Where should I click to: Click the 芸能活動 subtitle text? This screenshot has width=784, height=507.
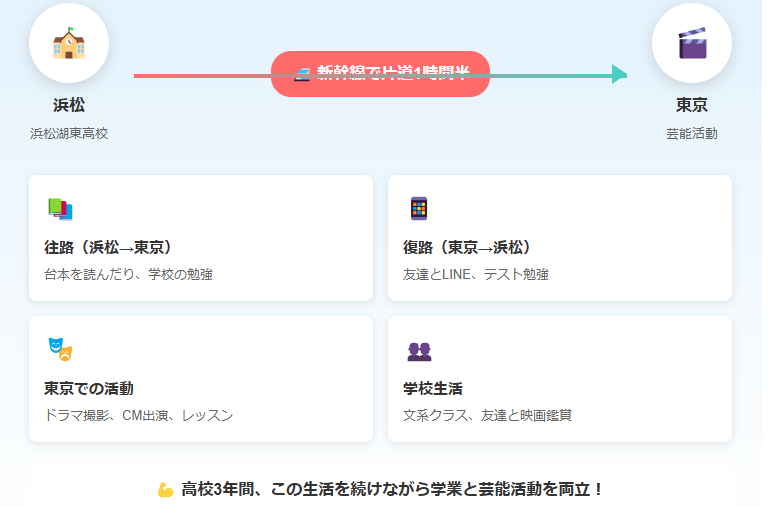coord(691,133)
